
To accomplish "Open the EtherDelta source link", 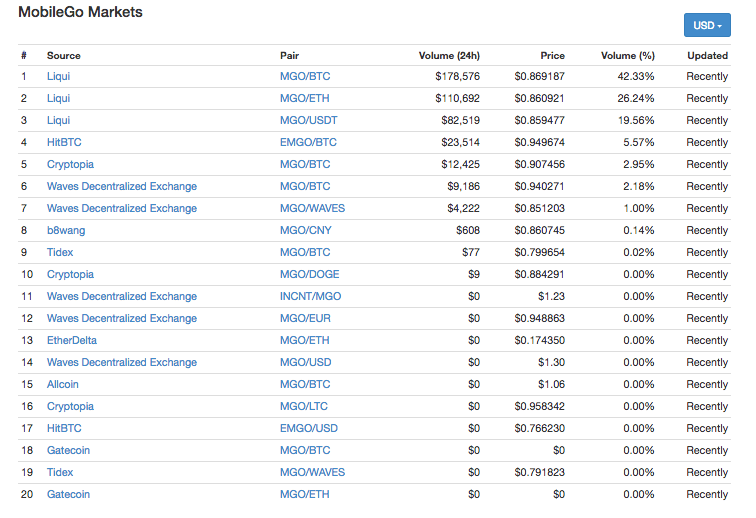I will (x=72, y=340).
